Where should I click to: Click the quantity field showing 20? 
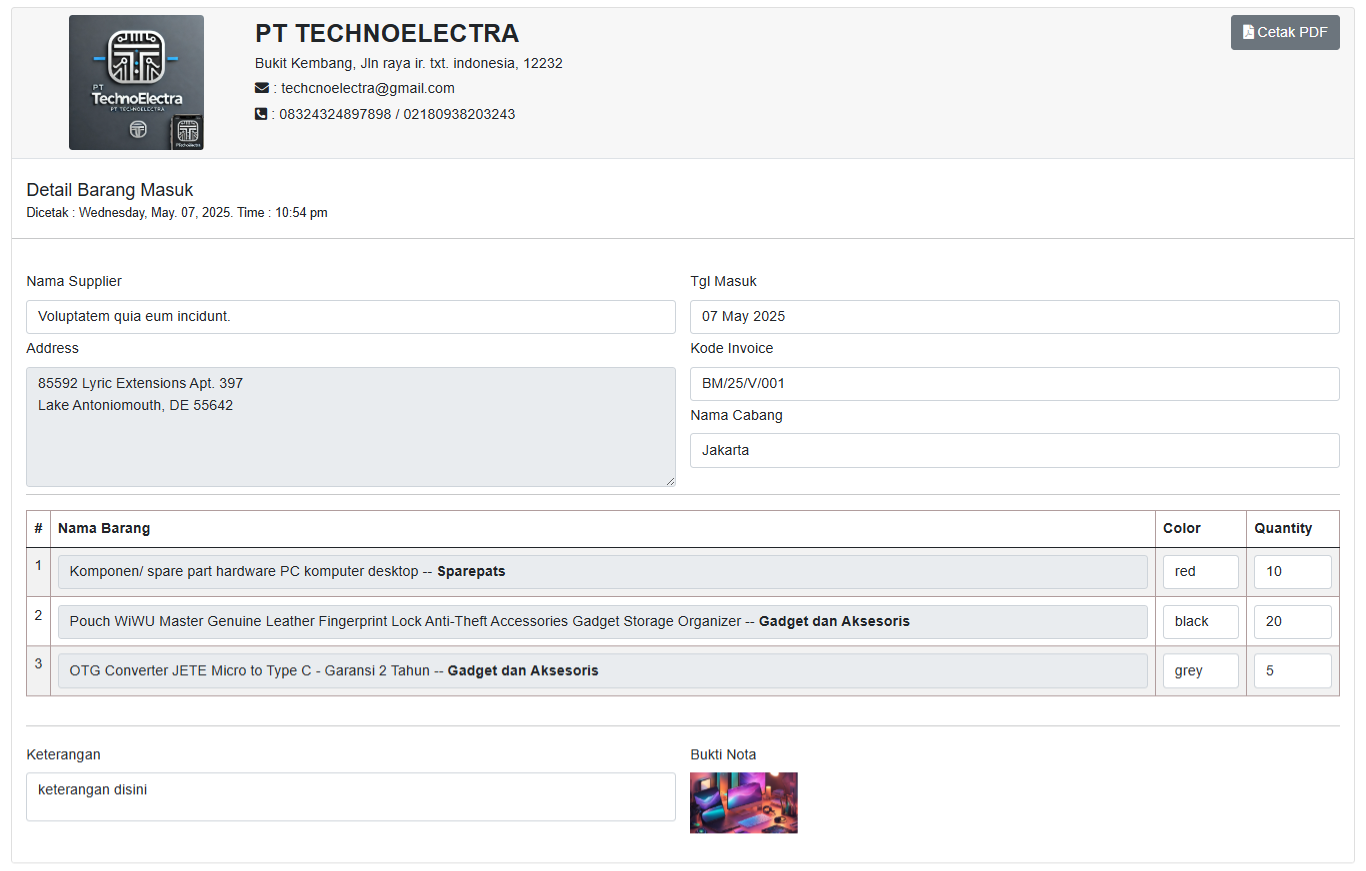click(x=1292, y=622)
